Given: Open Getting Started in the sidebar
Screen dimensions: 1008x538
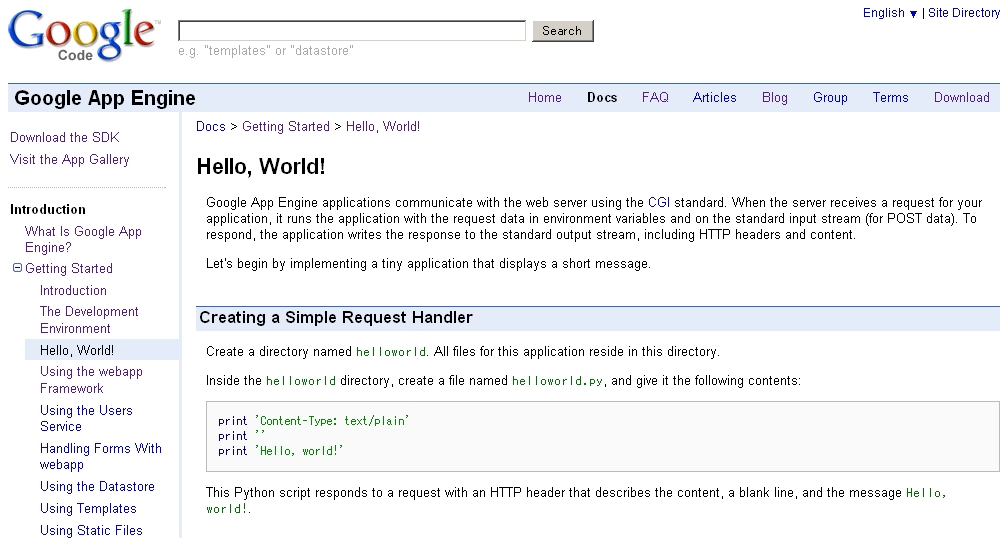Looking at the screenshot, I should point(69,269).
